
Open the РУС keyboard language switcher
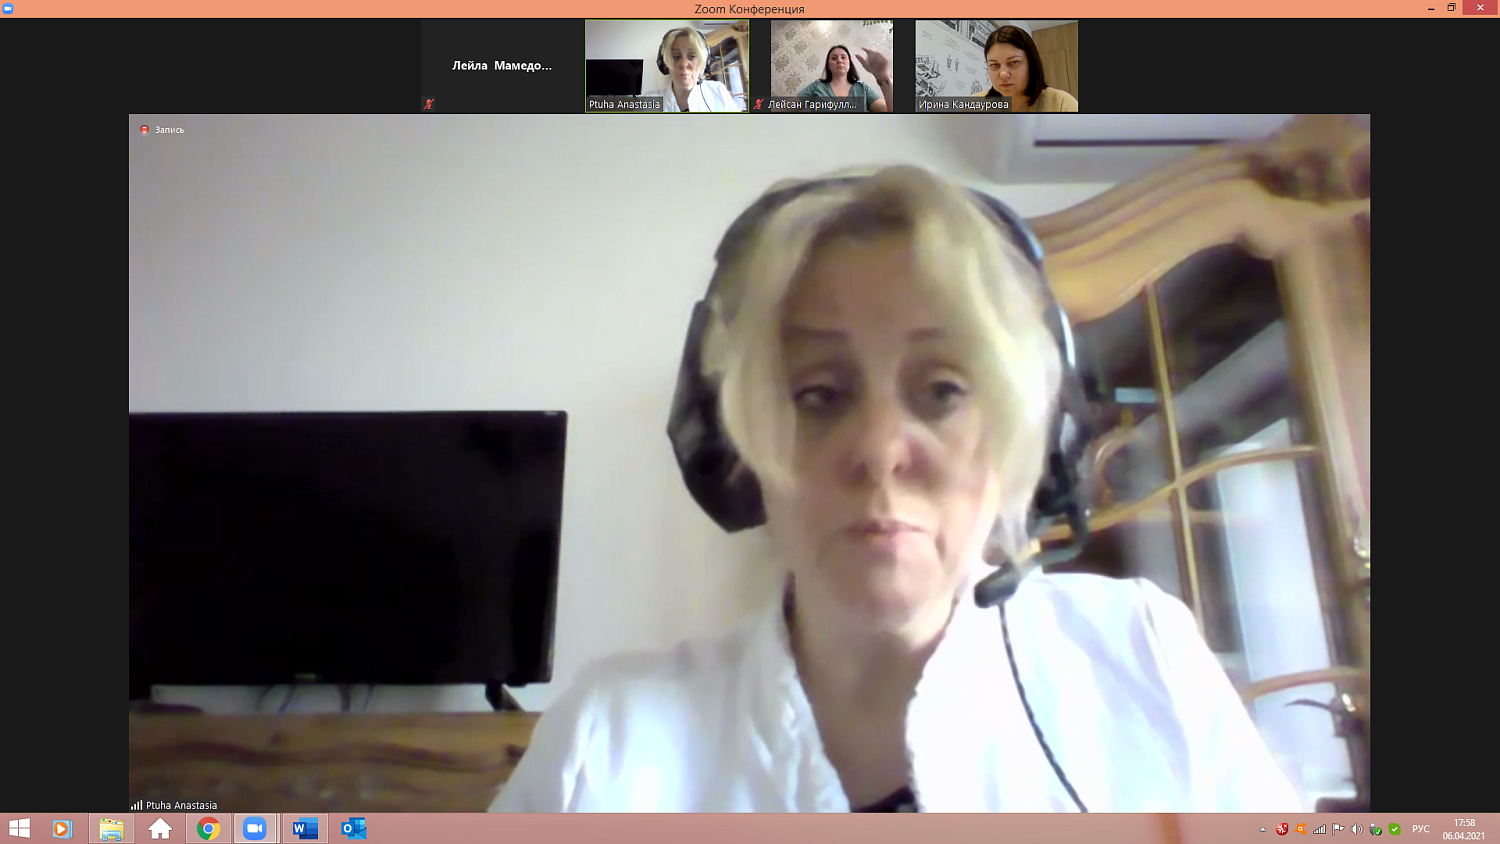point(1420,829)
